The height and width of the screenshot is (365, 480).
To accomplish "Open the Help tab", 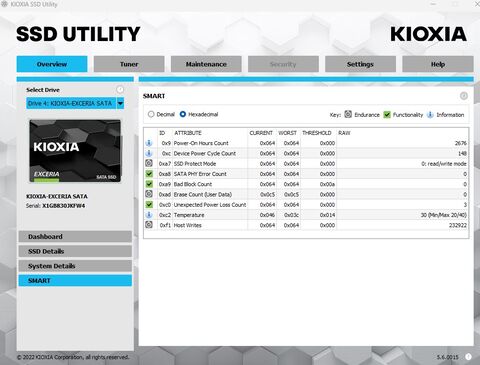I will [x=438, y=64].
